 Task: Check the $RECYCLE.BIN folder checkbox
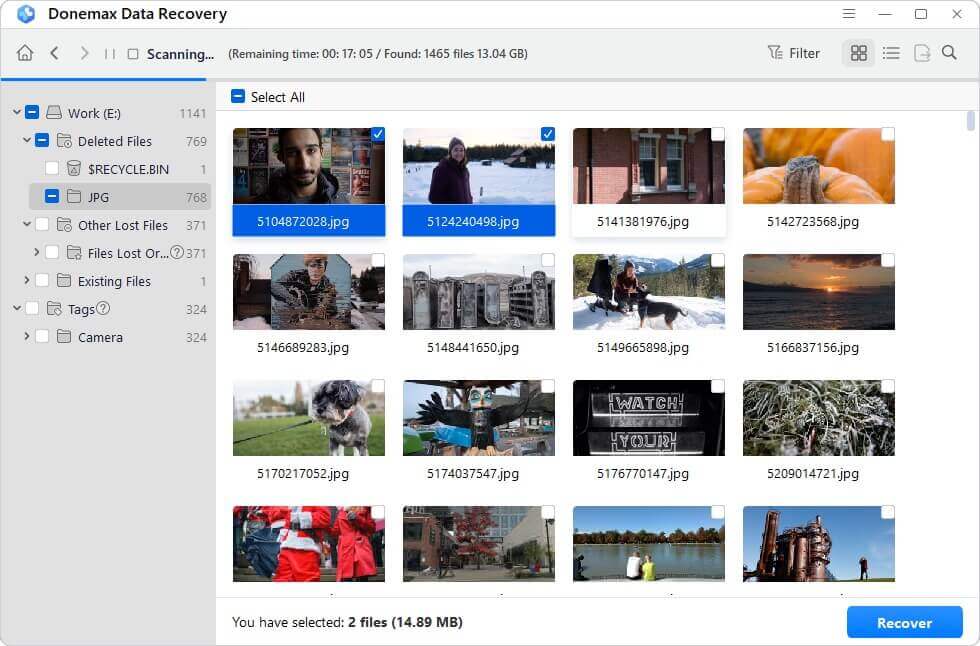[52, 169]
